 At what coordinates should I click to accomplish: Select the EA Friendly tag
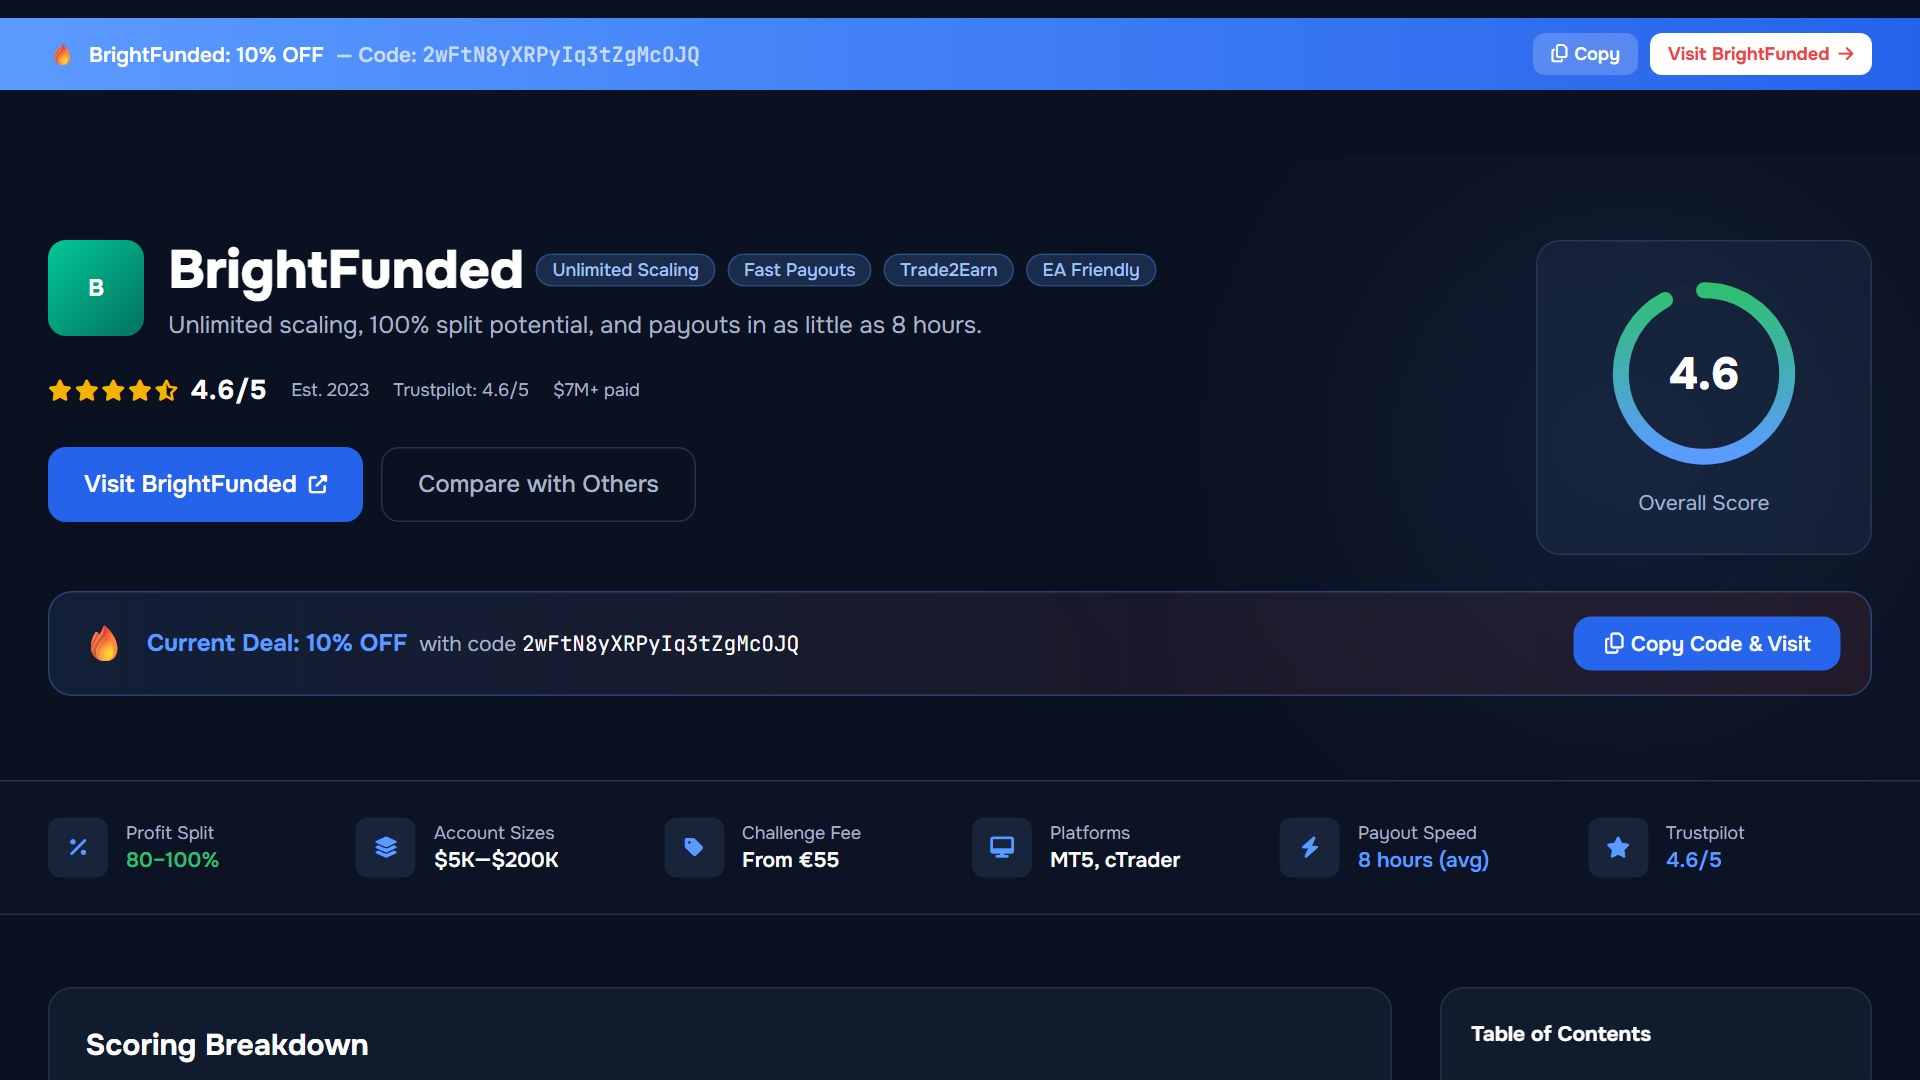1091,270
